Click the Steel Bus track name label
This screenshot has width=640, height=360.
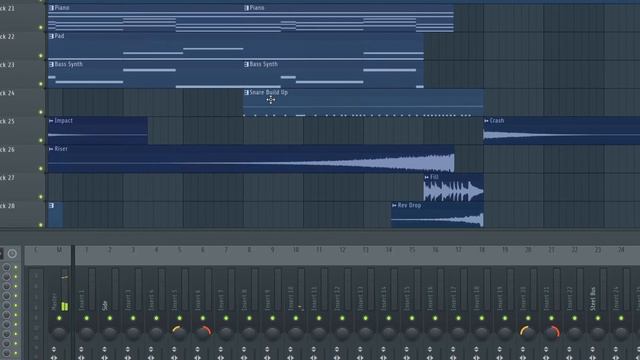pos(593,298)
